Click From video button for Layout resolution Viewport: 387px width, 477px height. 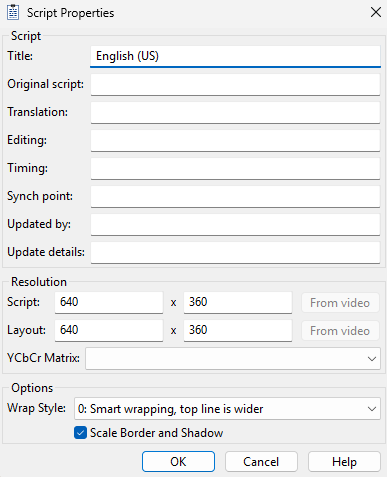[340, 331]
